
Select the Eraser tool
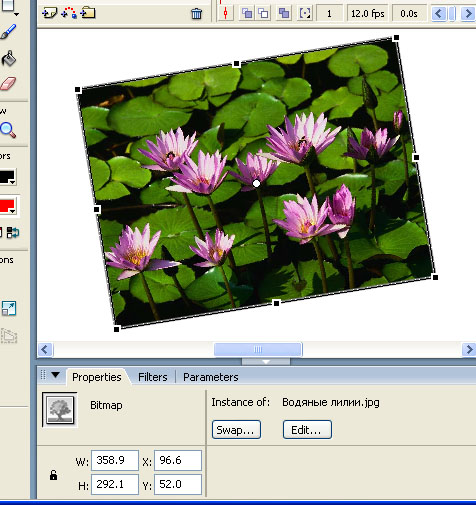pyautogui.click(x=8, y=83)
